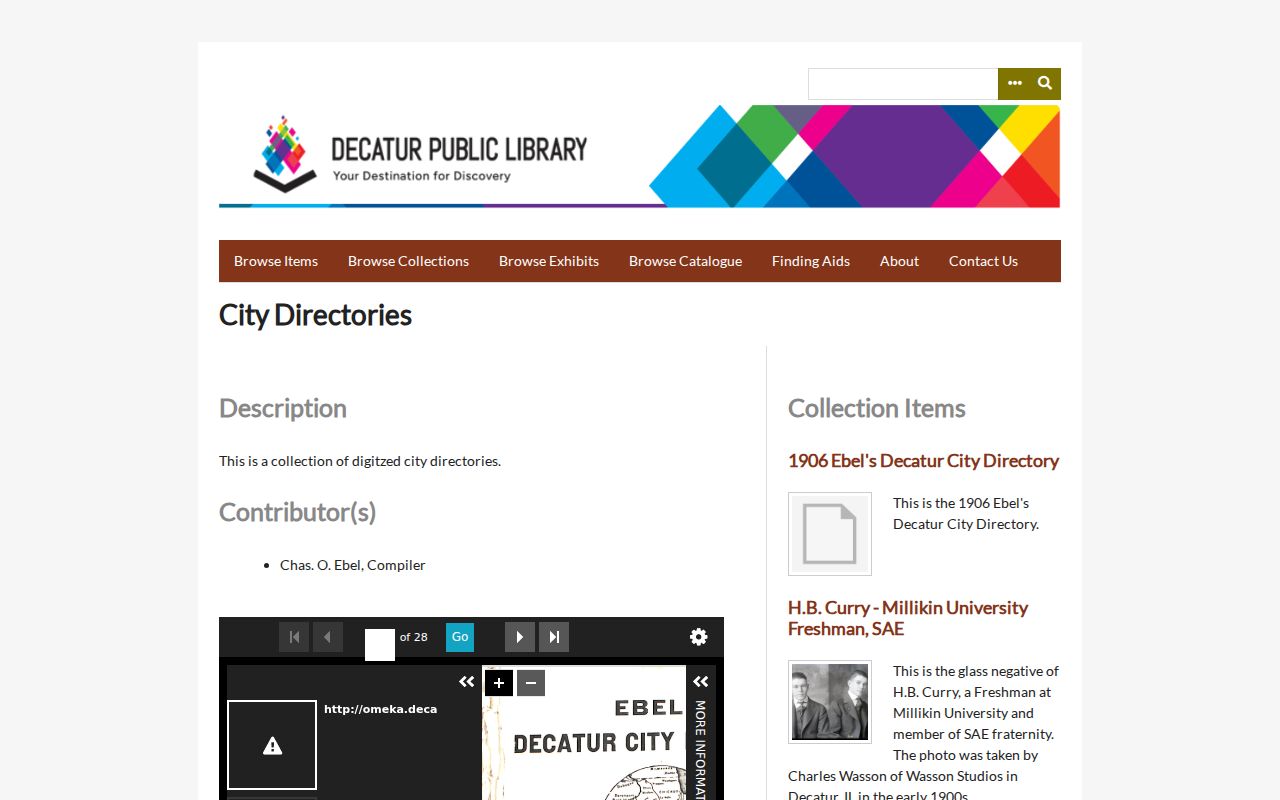This screenshot has width=1280, height=800.
Task: Click the 'of 28' page count text
Action: (414, 637)
